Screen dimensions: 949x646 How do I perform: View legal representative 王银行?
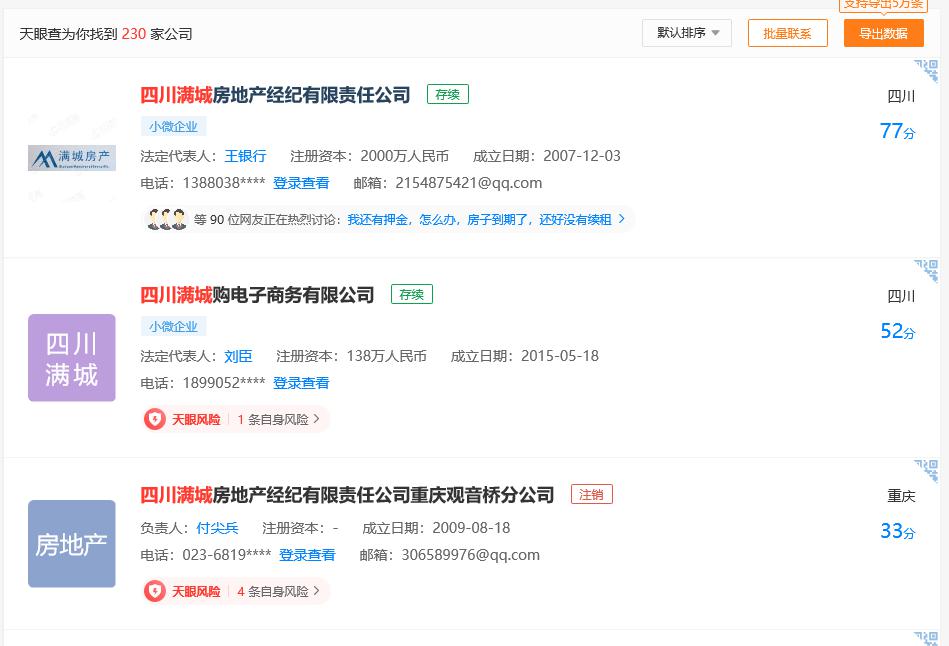pyautogui.click(x=245, y=156)
